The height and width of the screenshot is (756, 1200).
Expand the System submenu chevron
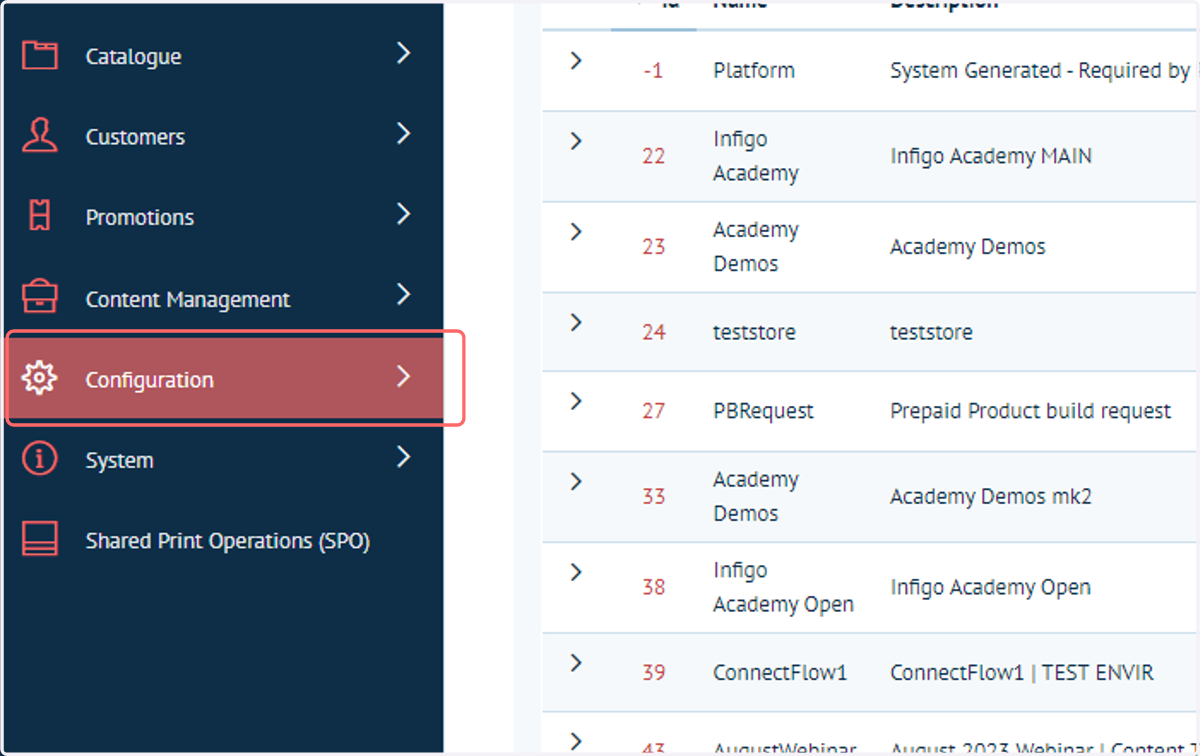(403, 457)
